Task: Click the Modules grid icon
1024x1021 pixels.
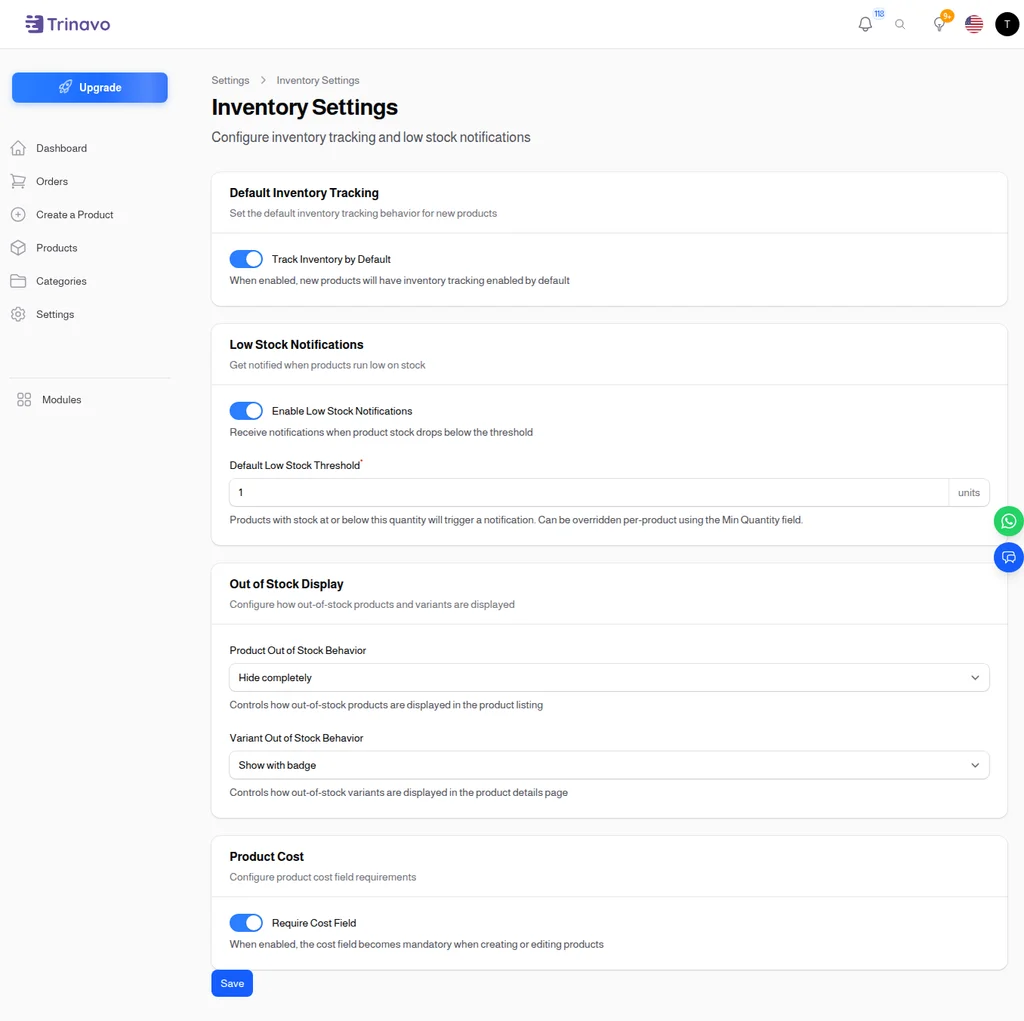Action: [x=24, y=400]
